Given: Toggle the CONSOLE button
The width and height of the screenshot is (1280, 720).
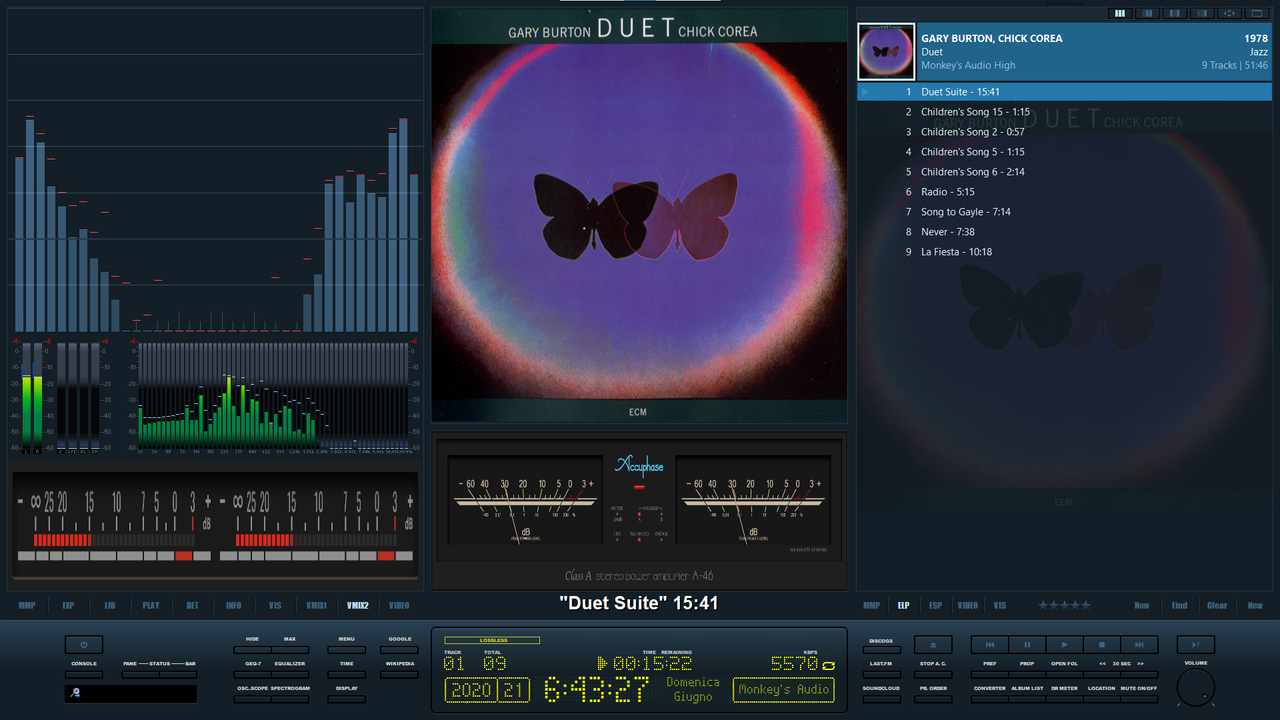Looking at the screenshot, I should point(84,675).
